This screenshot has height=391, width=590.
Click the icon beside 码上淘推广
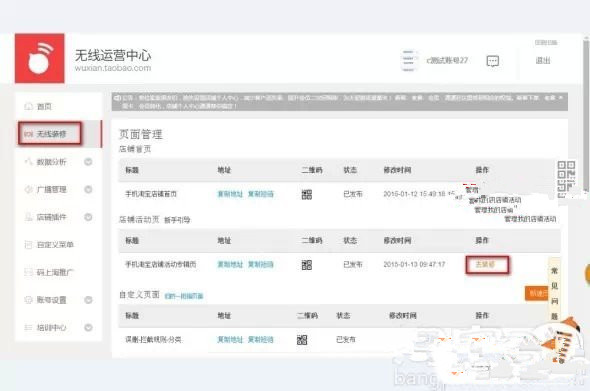(29, 272)
